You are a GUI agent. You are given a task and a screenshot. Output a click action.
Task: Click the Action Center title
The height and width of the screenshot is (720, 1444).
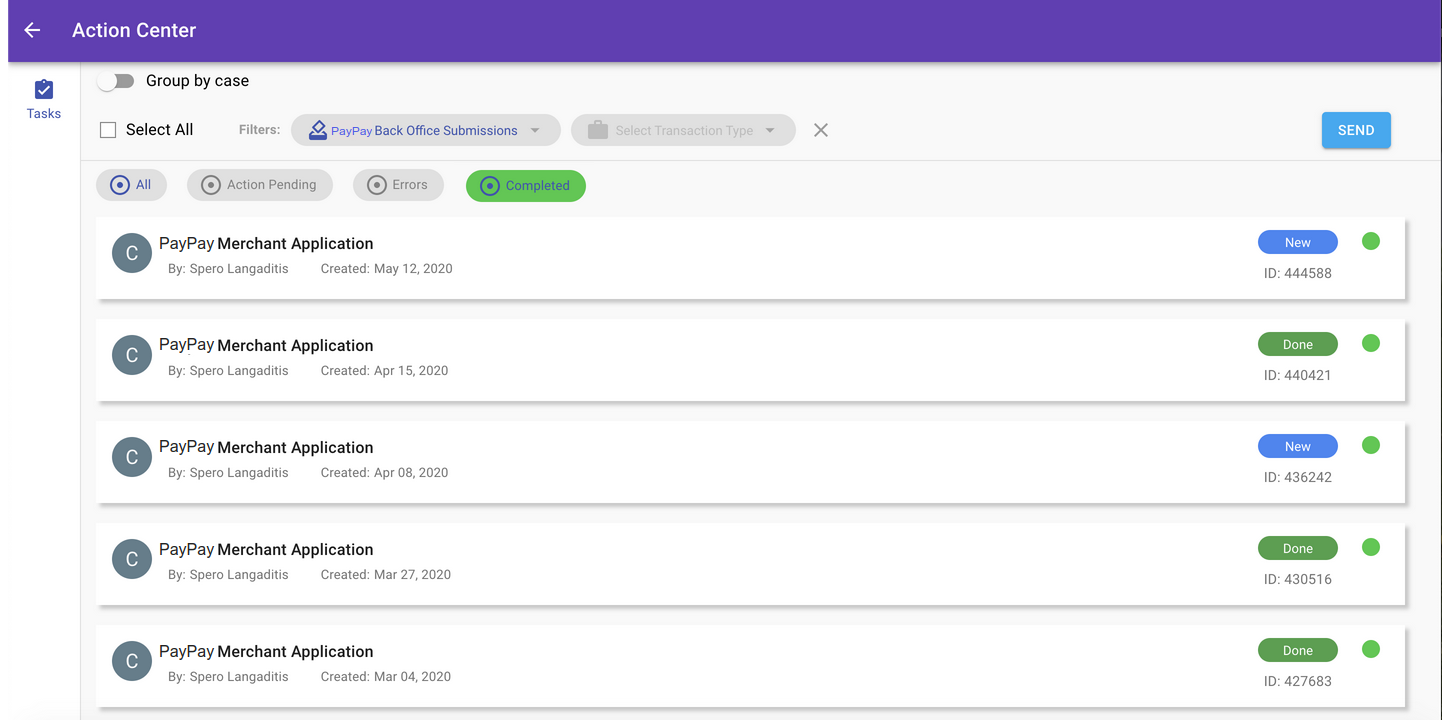134,30
